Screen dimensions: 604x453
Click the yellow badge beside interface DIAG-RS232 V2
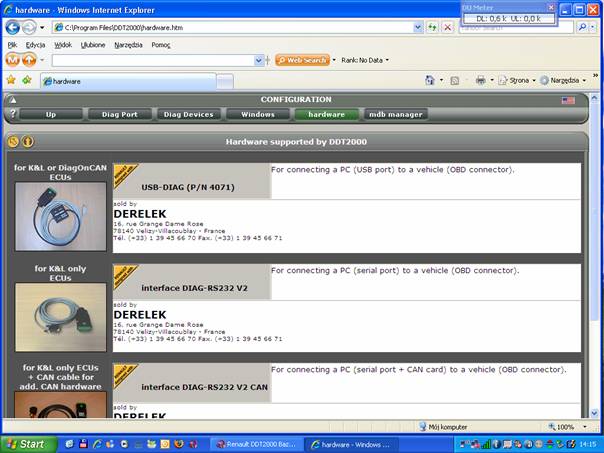click(x=125, y=277)
